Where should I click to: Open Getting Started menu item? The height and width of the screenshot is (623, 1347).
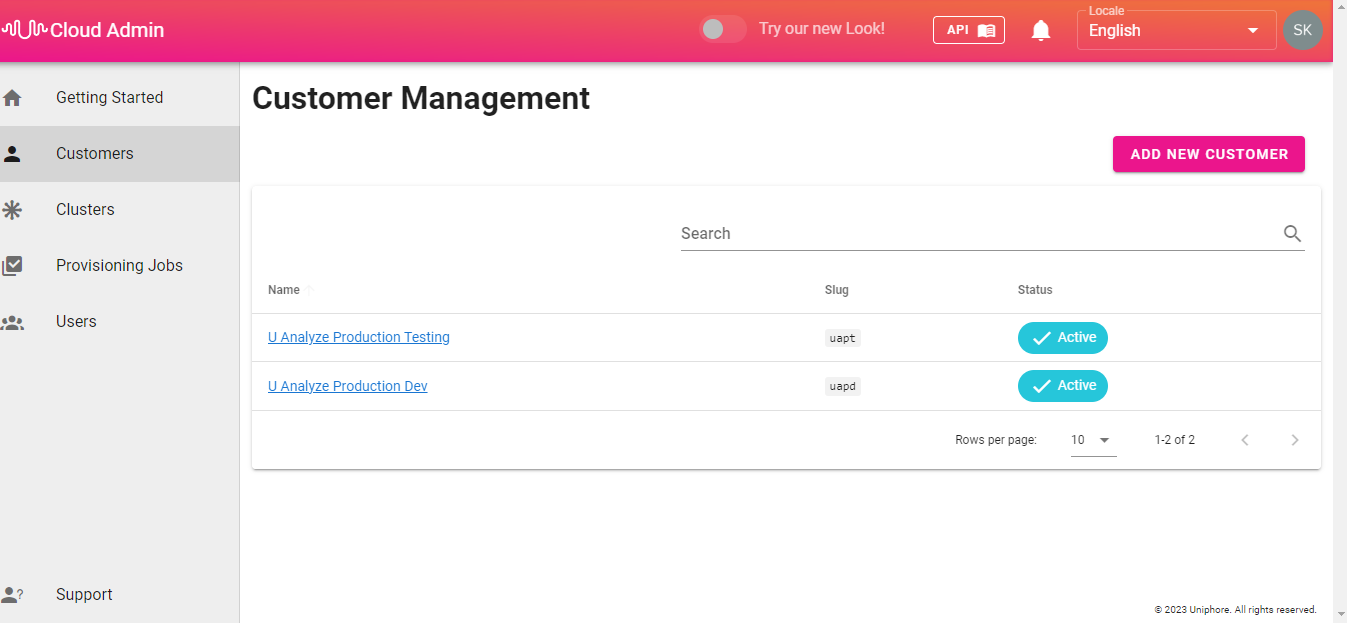tap(120, 98)
